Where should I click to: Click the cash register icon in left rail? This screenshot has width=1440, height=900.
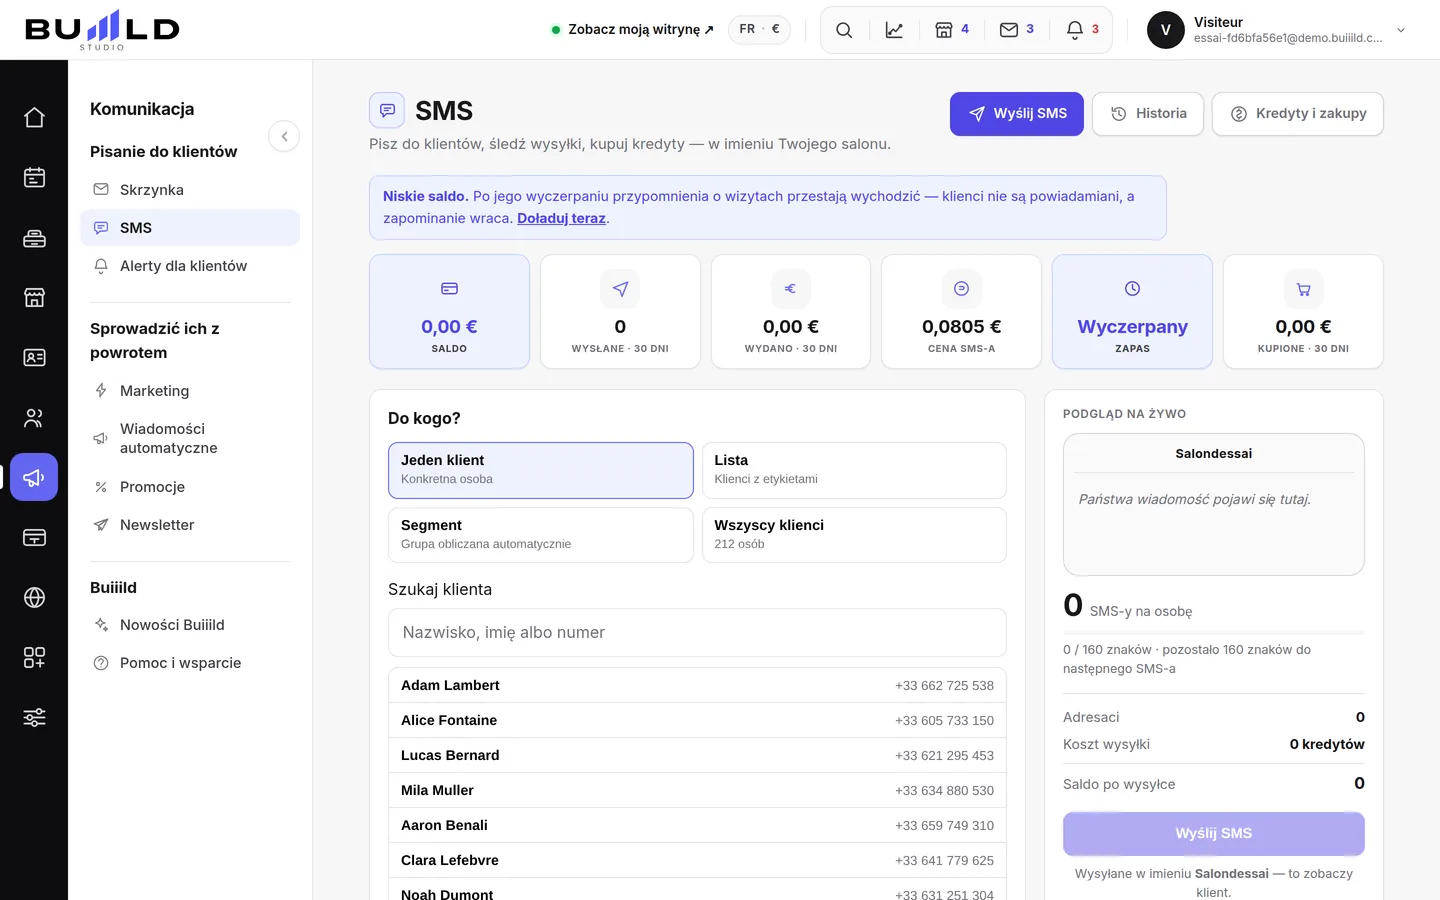(34, 237)
